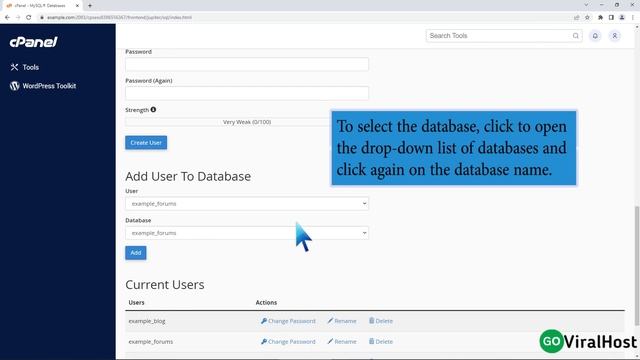The width and height of the screenshot is (640, 360).
Task: Click the browser back arrow
Action: pos(7,18)
